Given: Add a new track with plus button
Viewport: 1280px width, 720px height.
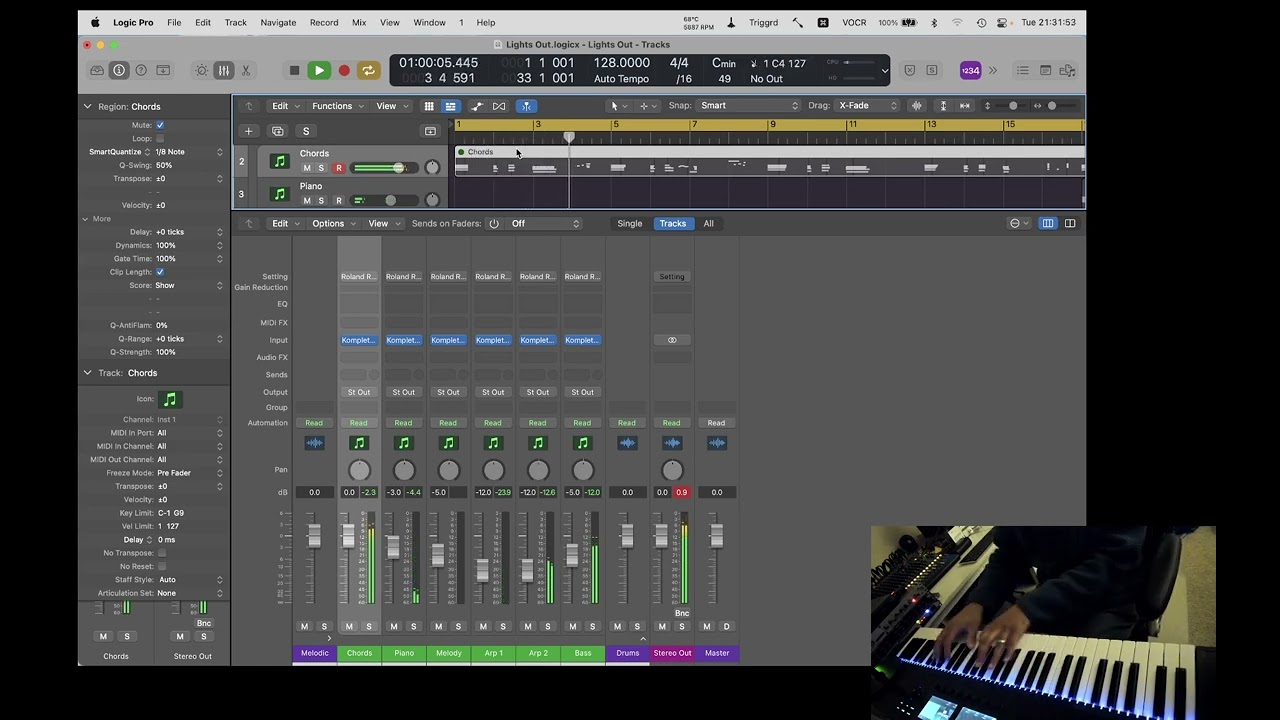Looking at the screenshot, I should [x=248, y=131].
